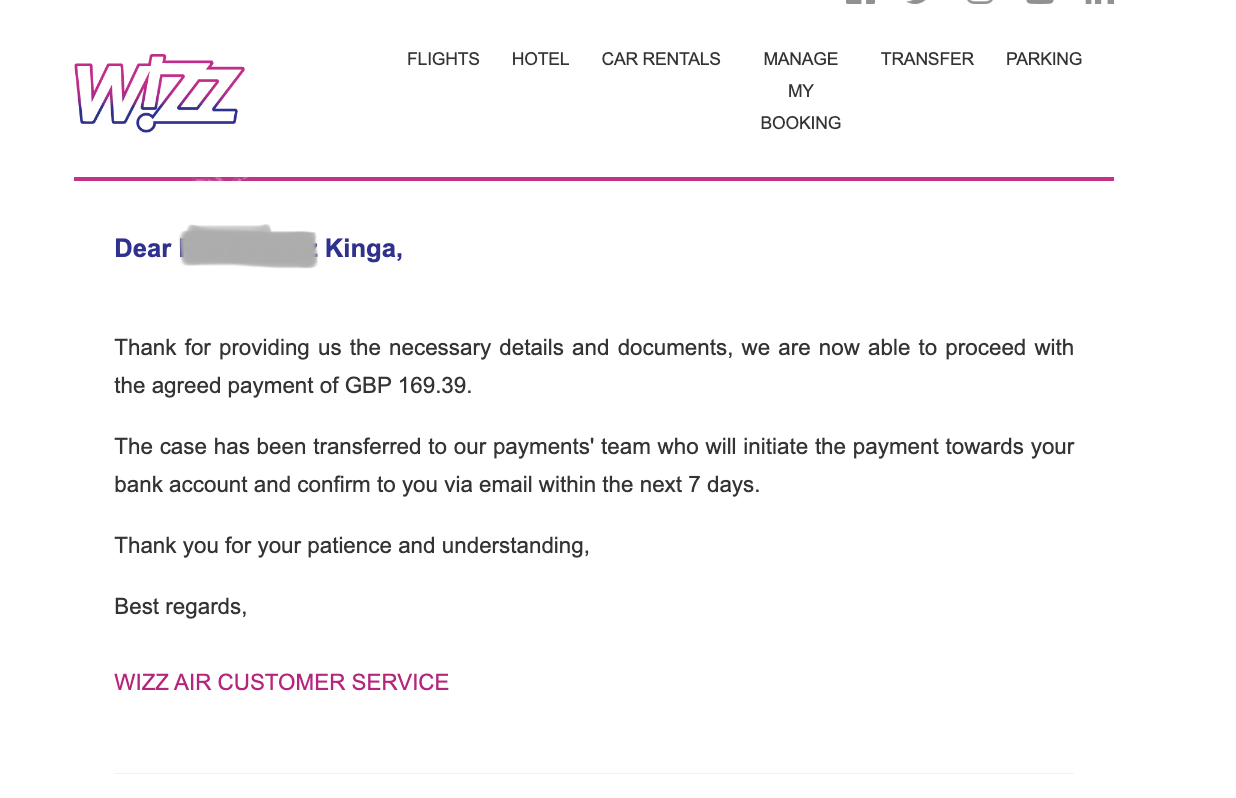Choose the TRANSFER navigation link
This screenshot has height=798, width=1236.
coord(927,59)
